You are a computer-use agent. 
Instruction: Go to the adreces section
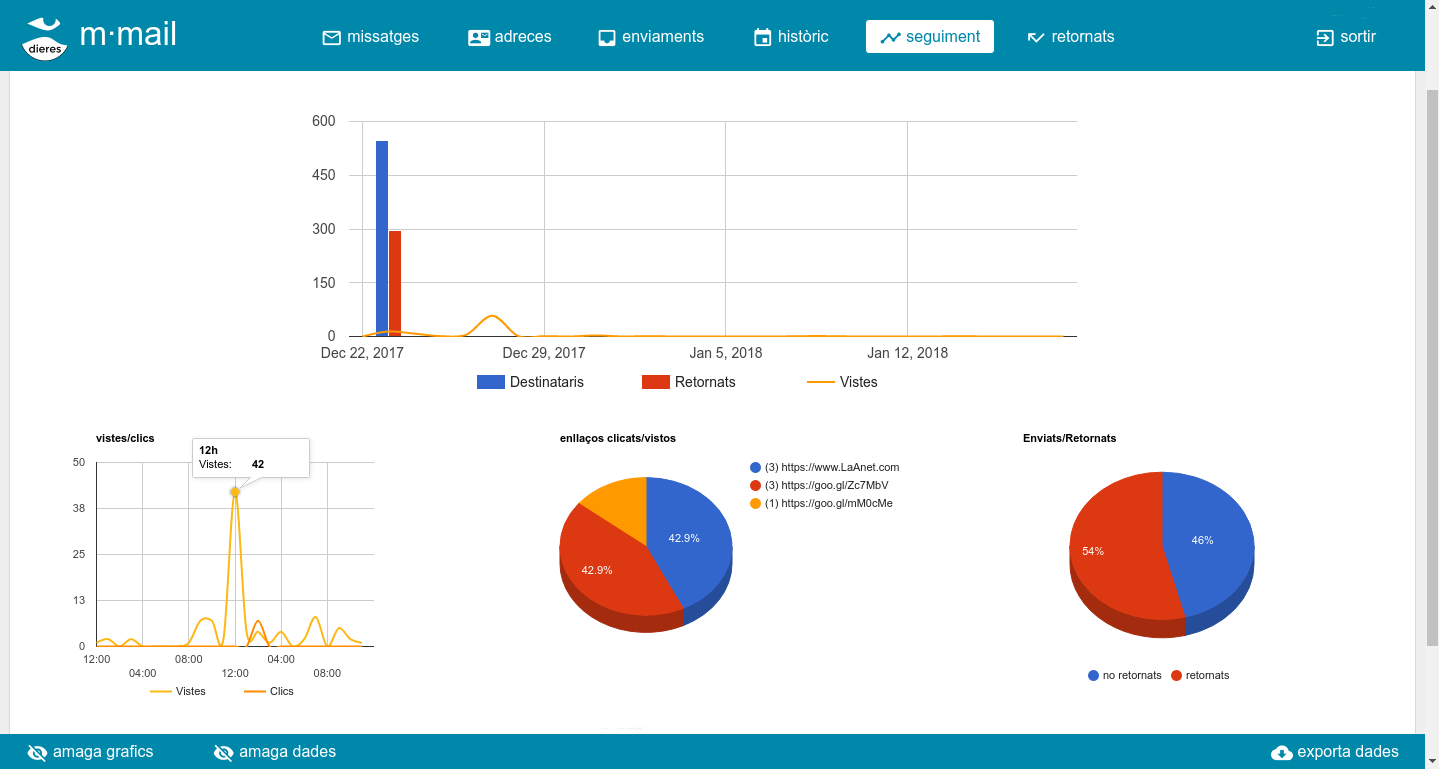coord(510,37)
